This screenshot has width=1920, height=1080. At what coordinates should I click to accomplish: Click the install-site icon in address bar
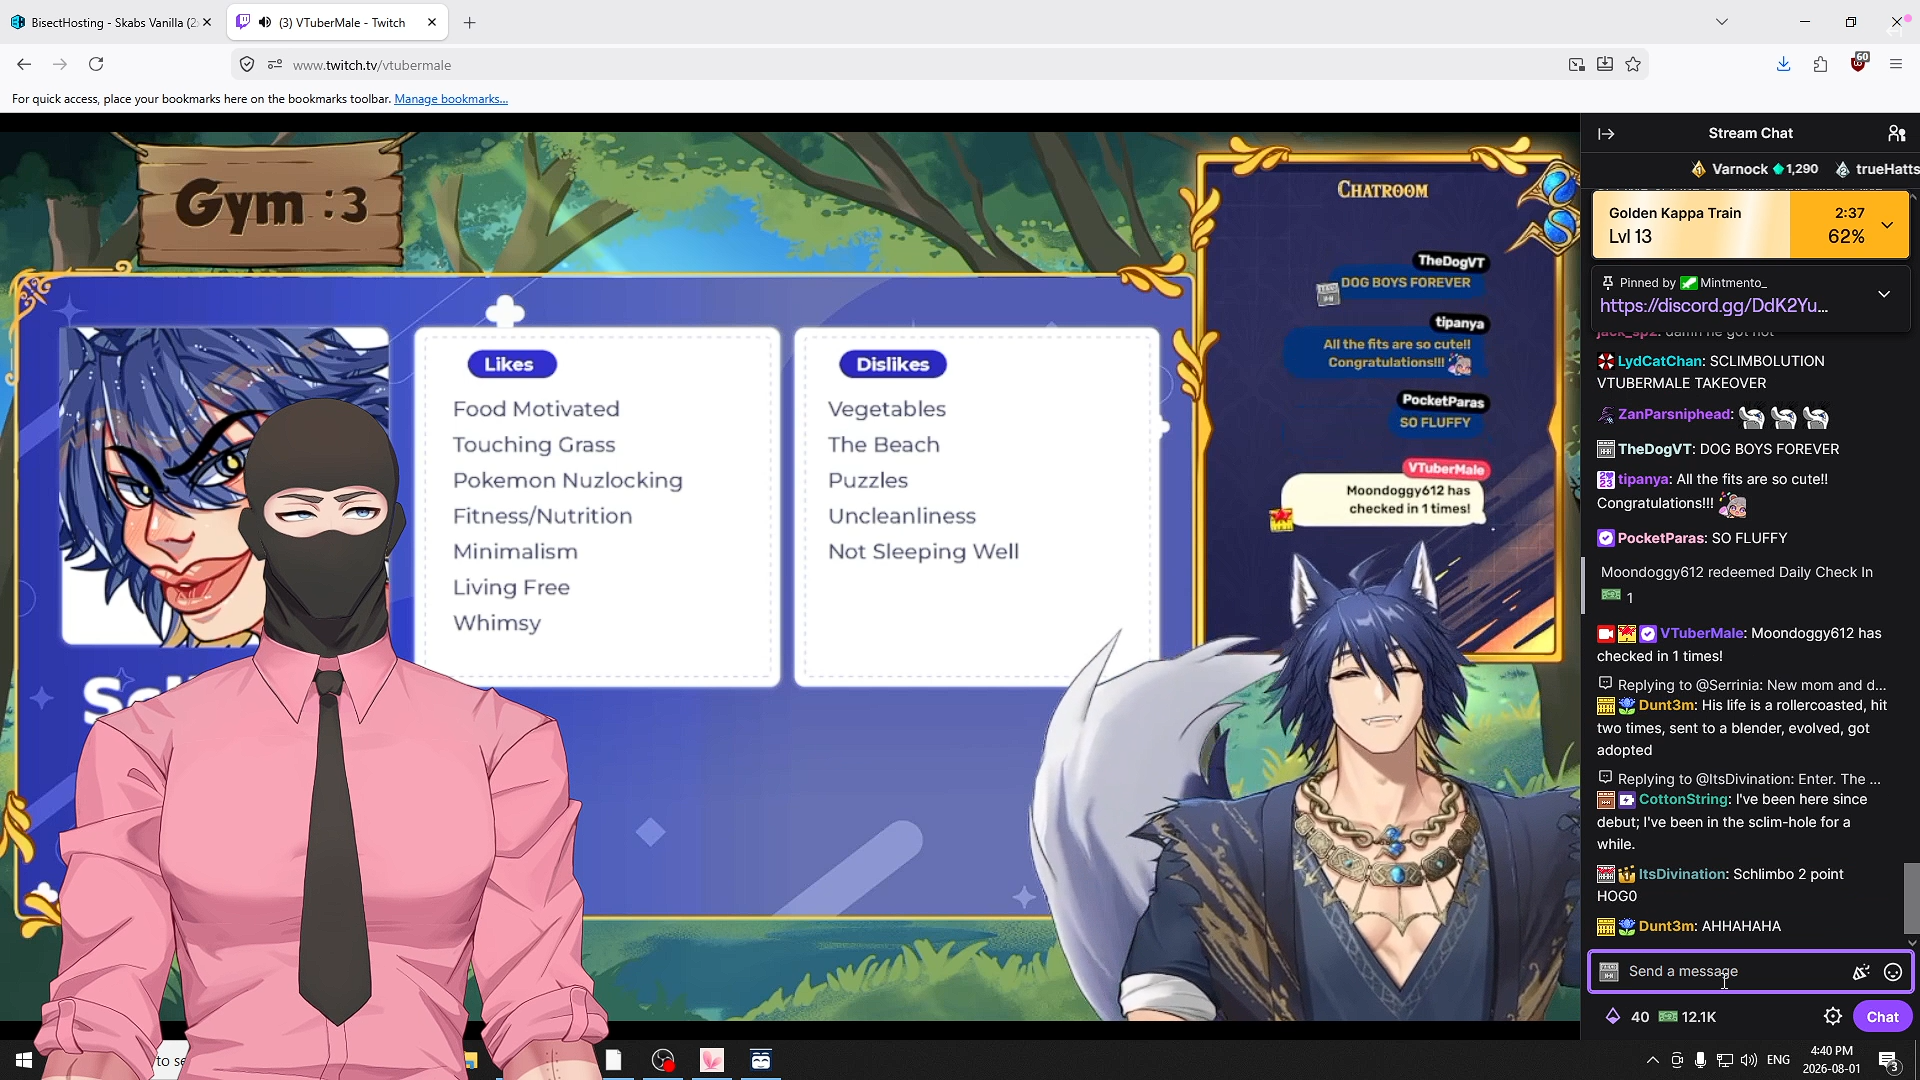1605,65
